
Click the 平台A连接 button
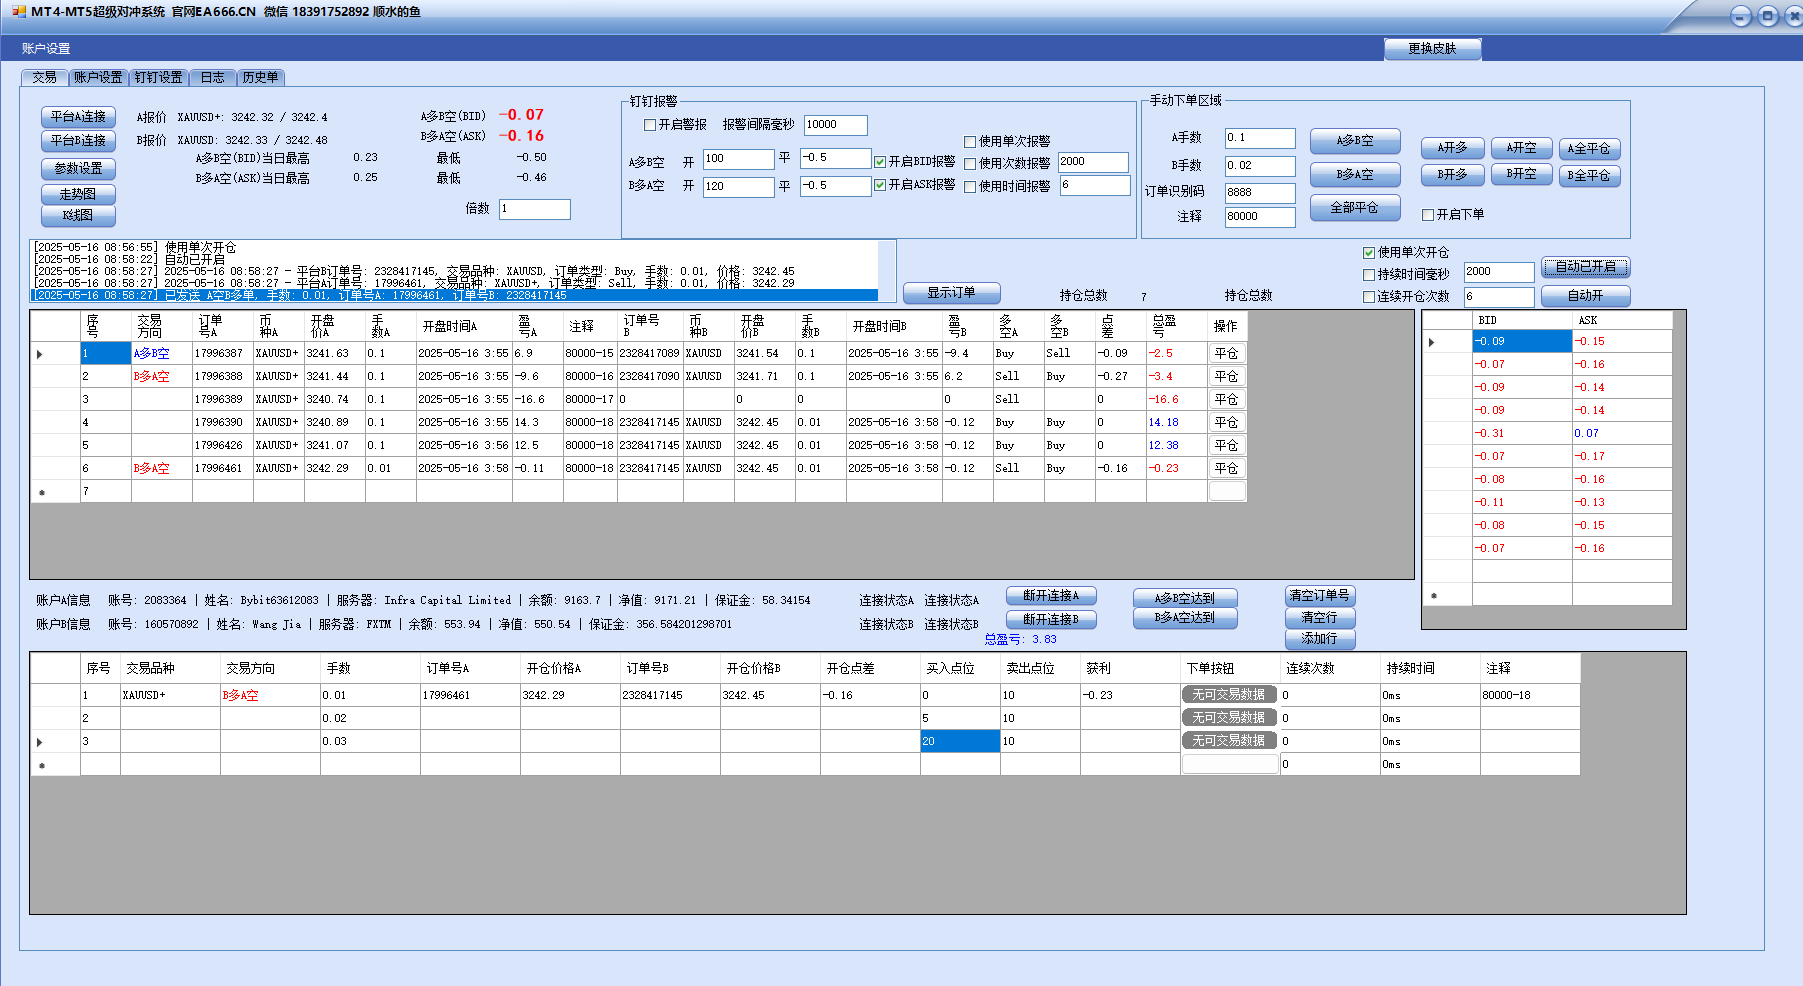click(78, 117)
